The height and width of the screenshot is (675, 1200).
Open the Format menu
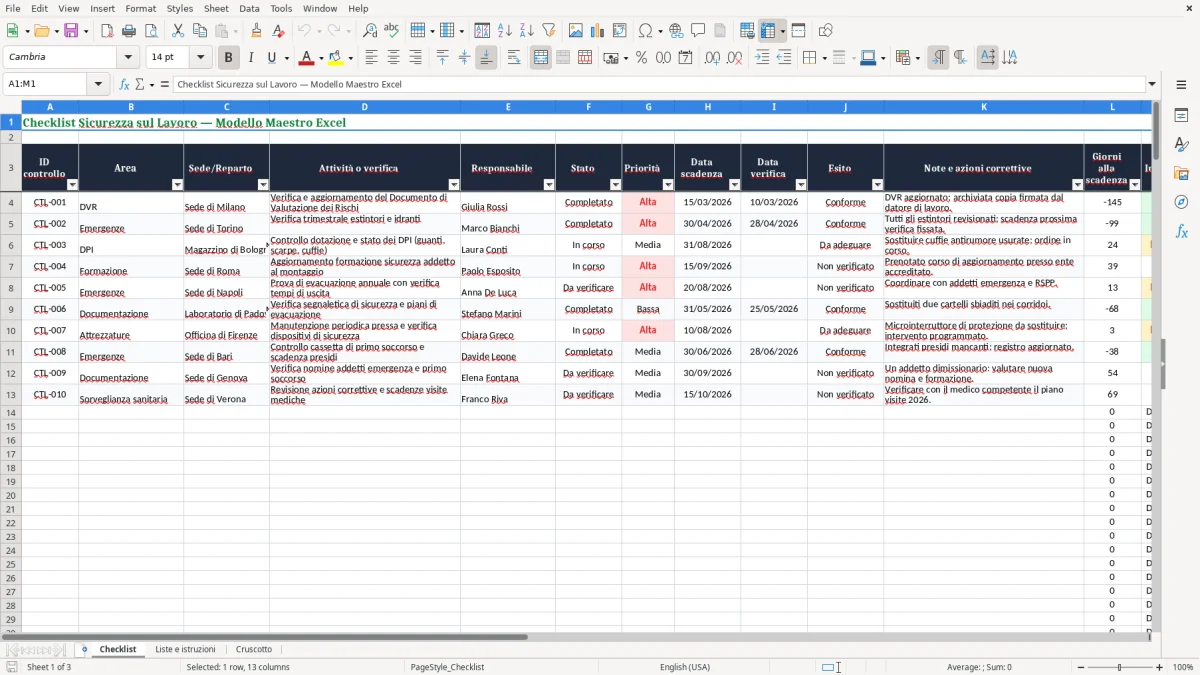[140, 8]
